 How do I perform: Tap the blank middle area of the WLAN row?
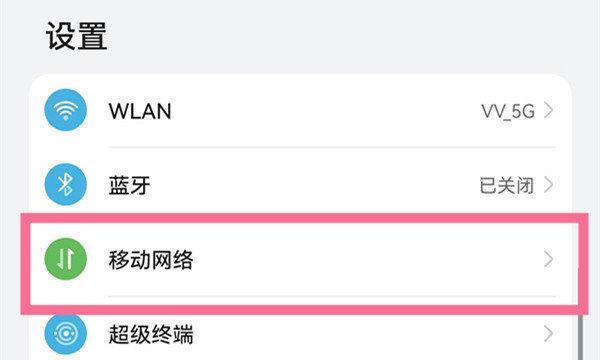[x=325, y=111]
